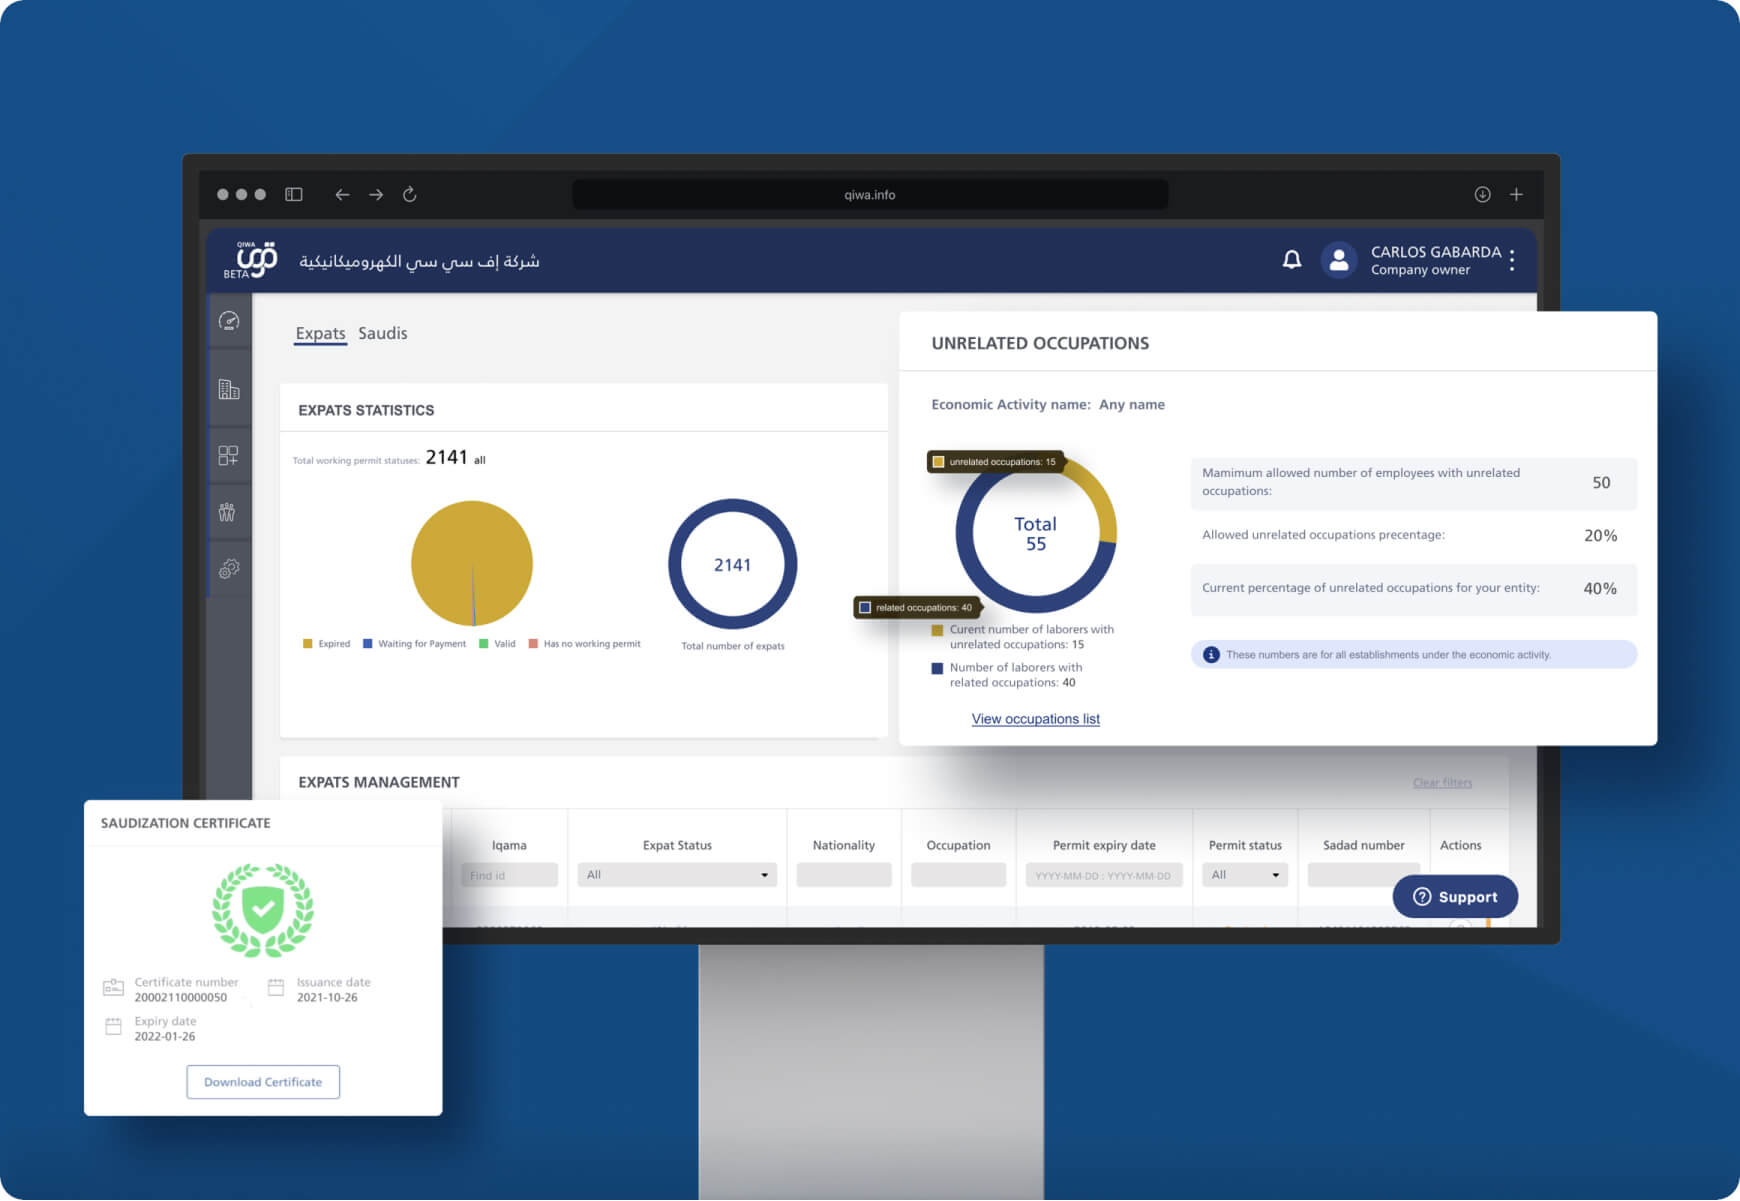Go forward with browser forward arrow
The width and height of the screenshot is (1740, 1201).
[x=376, y=195]
